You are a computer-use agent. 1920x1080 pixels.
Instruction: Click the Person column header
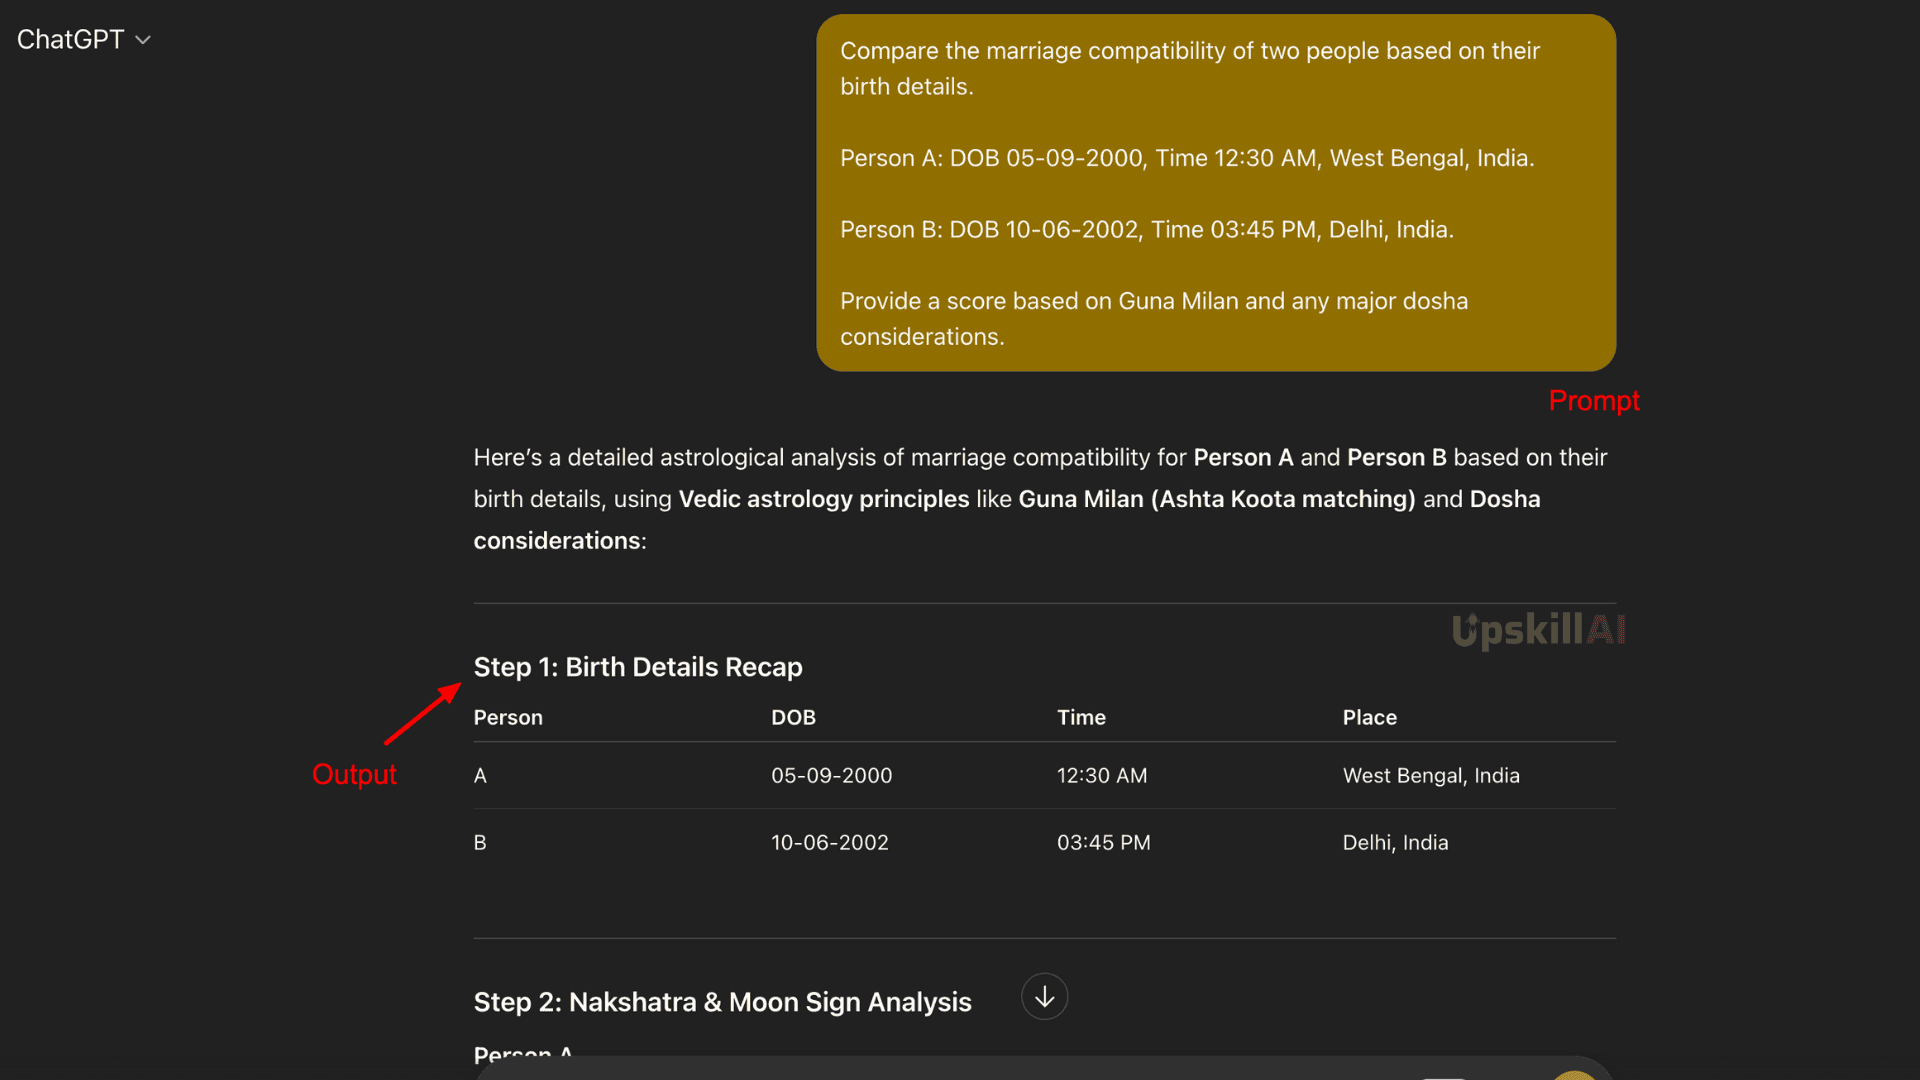508,717
